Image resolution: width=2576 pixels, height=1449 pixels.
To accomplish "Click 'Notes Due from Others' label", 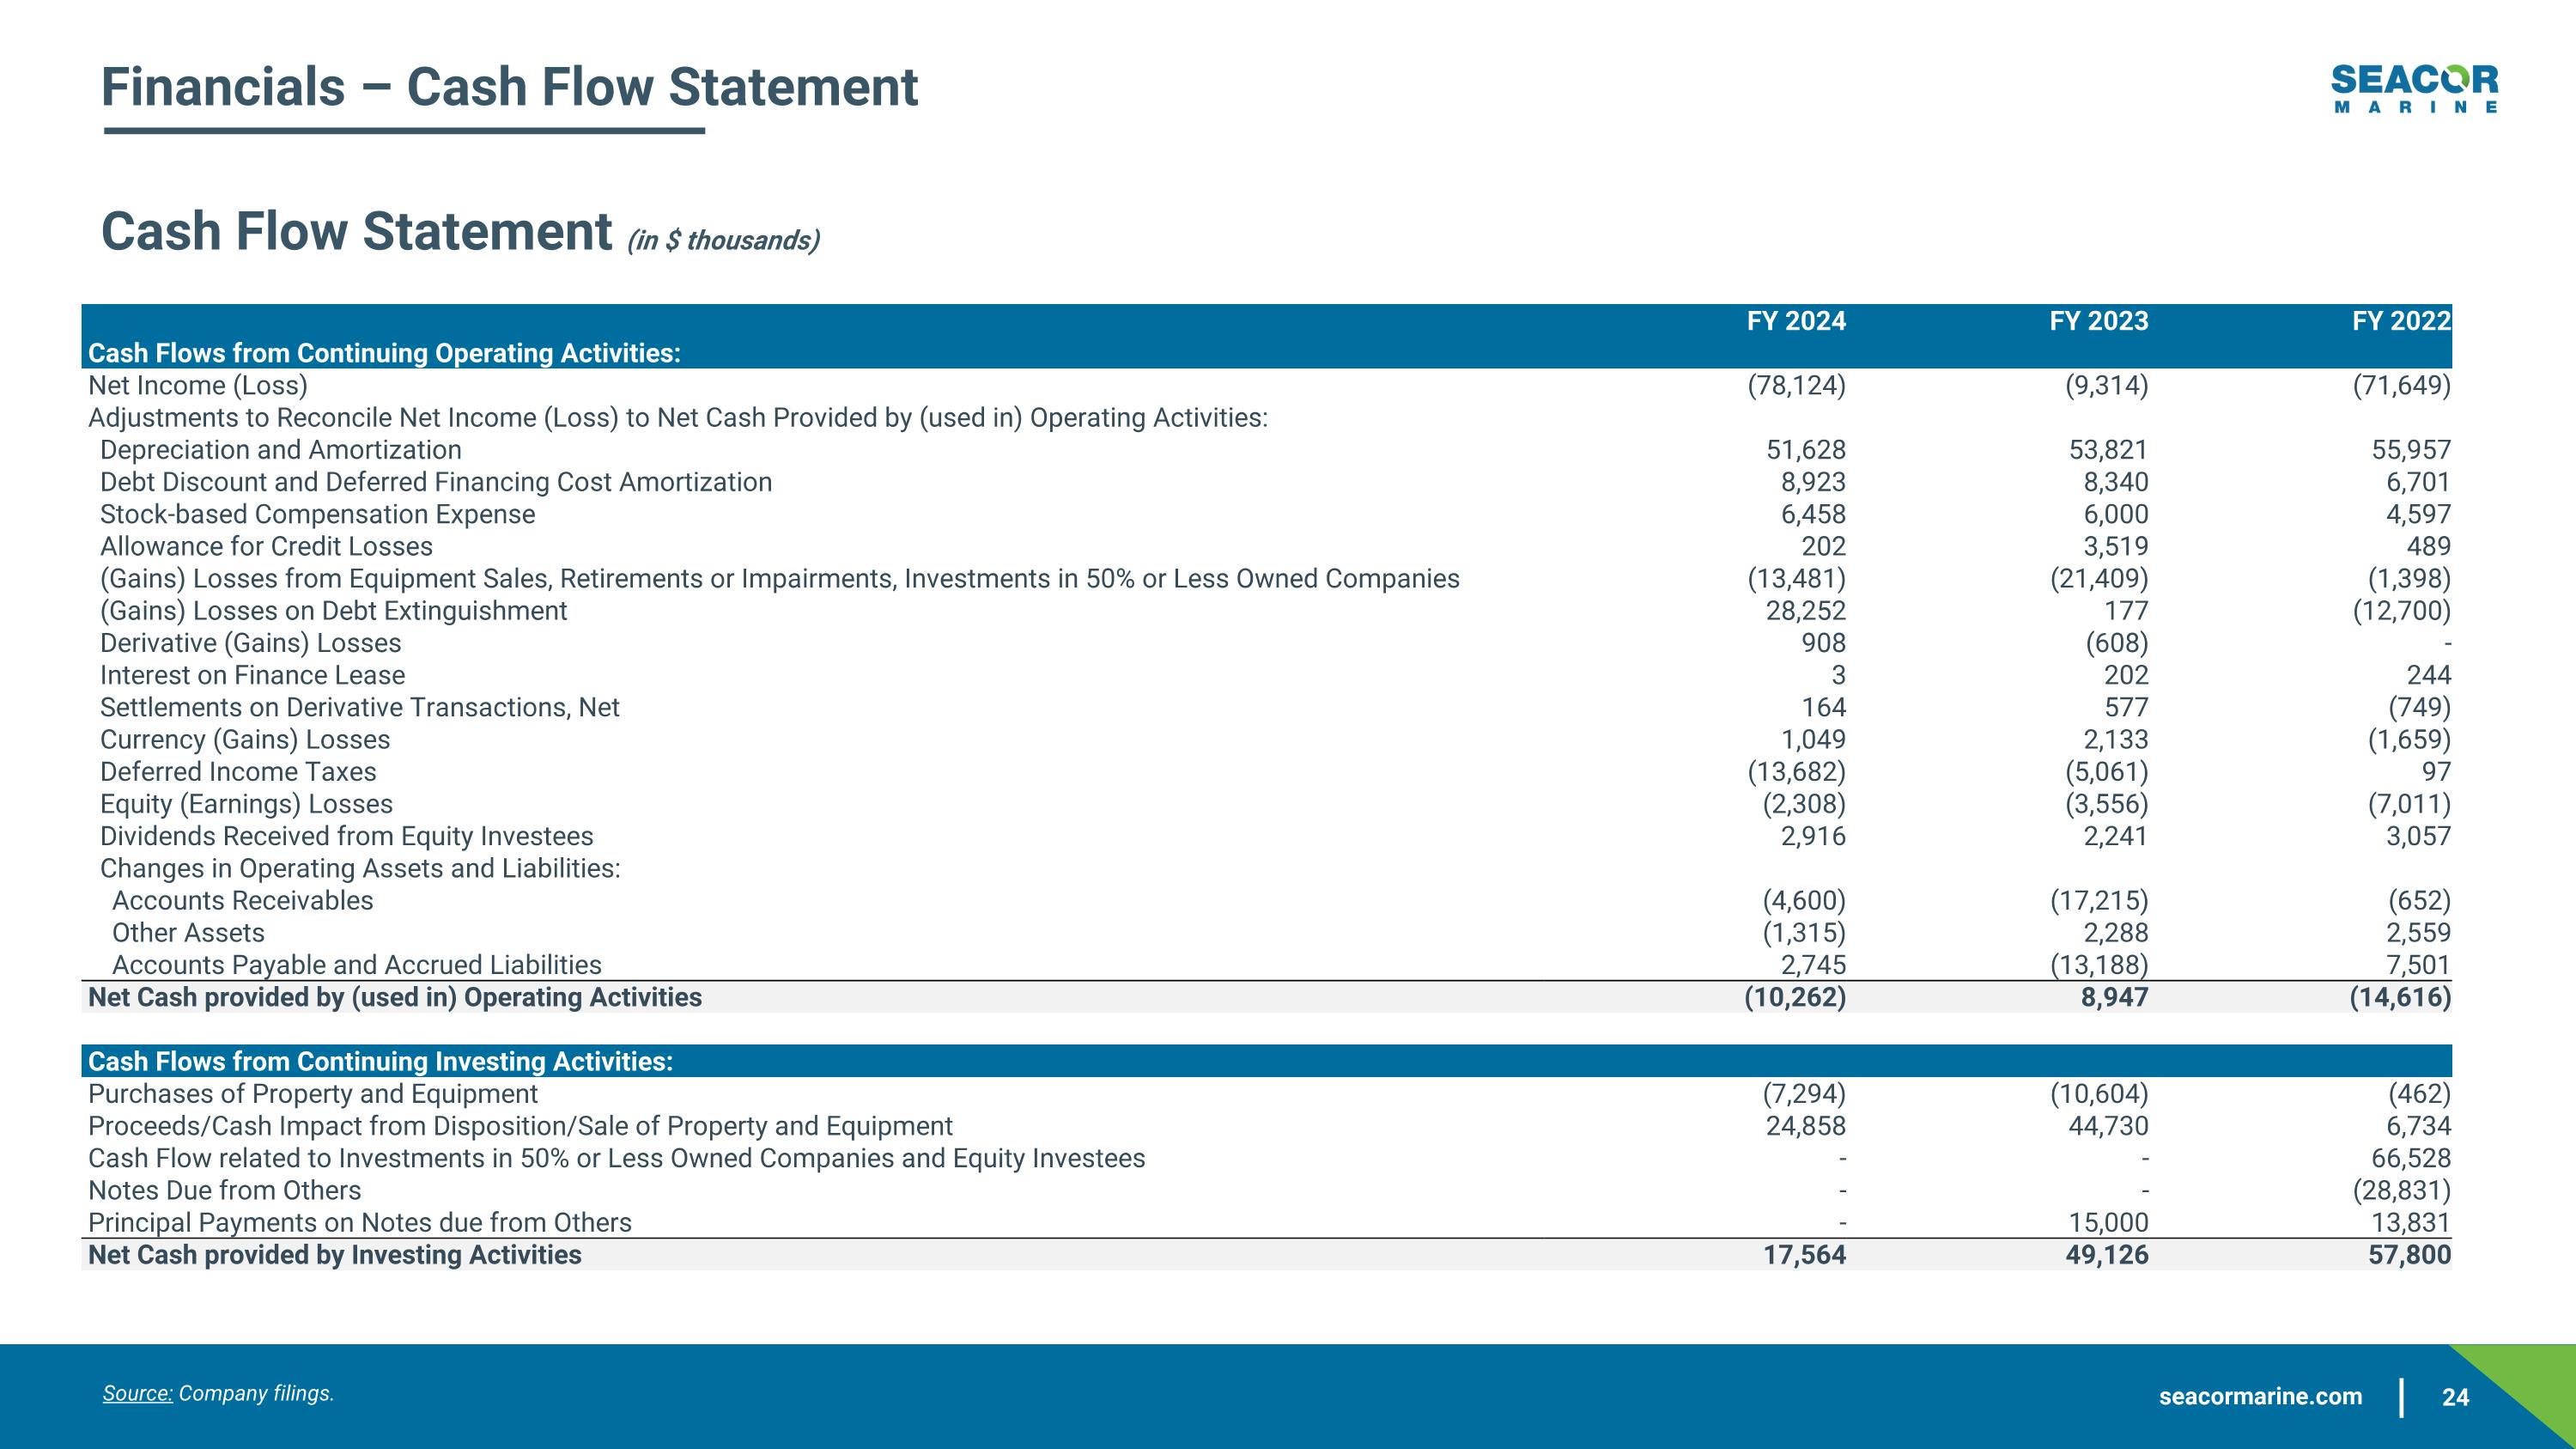I will coord(225,1190).
